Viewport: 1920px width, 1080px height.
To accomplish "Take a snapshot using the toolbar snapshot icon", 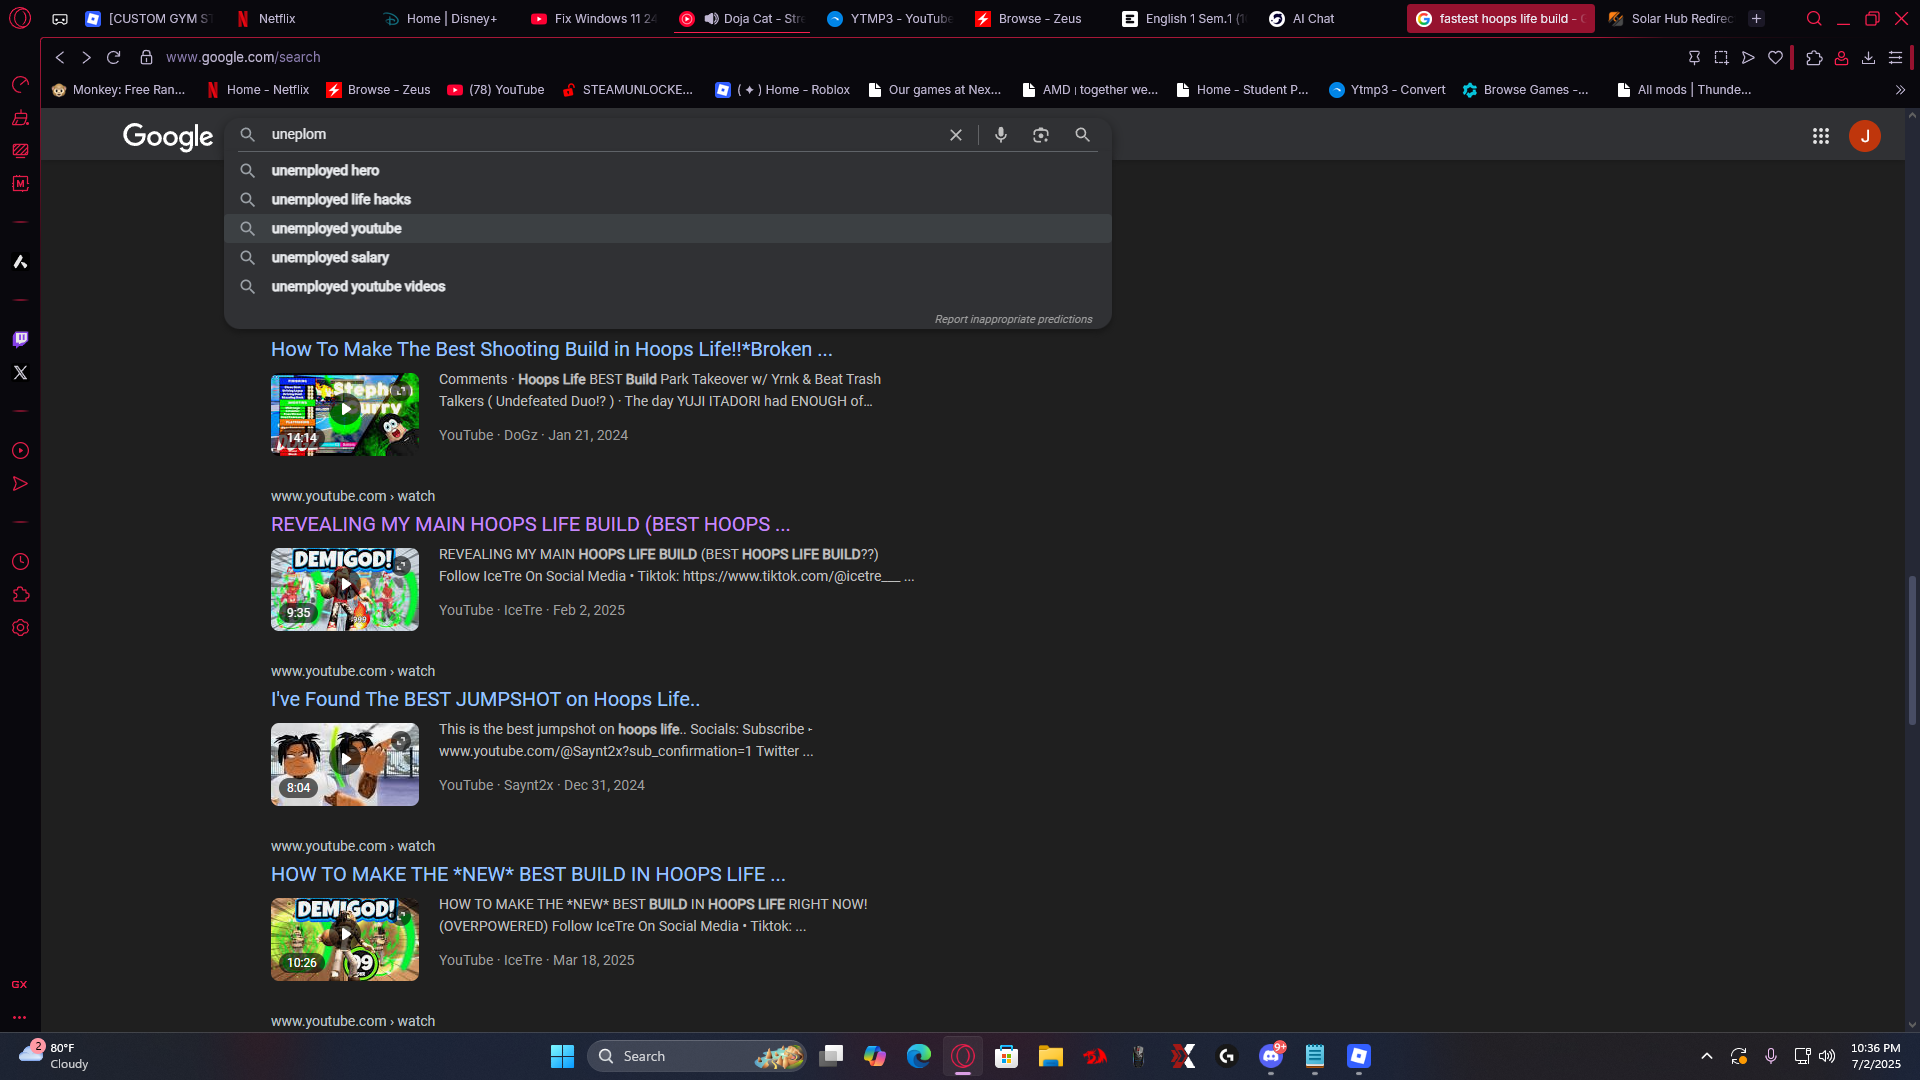I will [1721, 58].
